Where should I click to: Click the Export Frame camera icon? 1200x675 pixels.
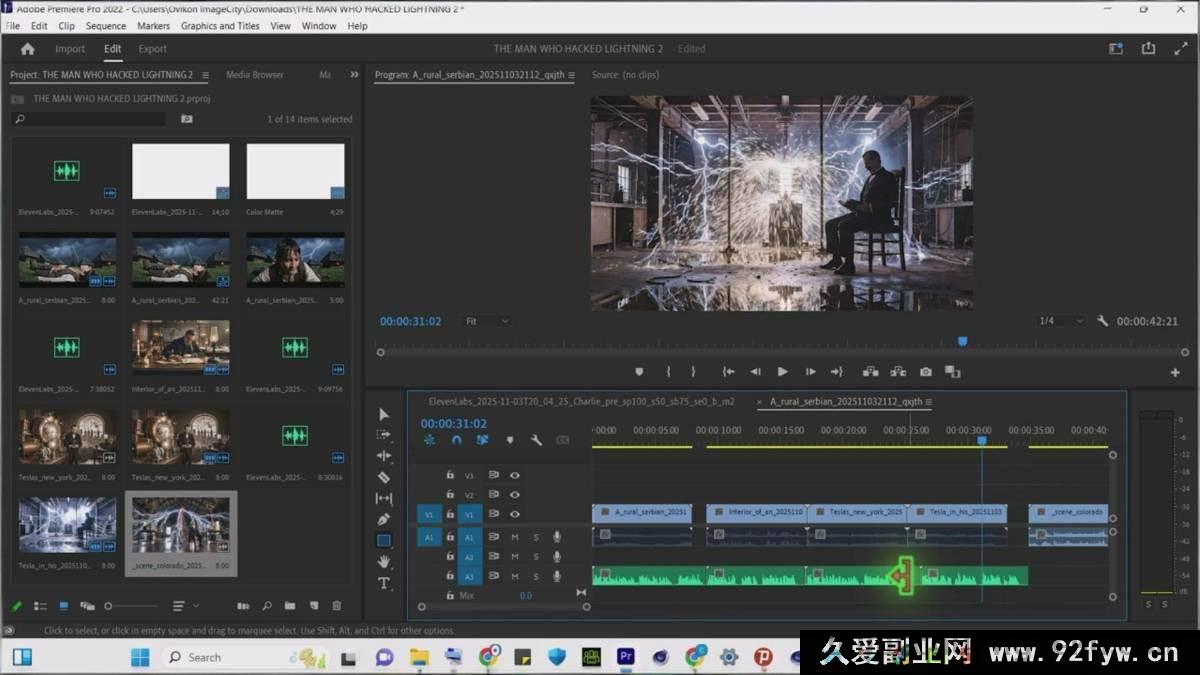click(926, 372)
